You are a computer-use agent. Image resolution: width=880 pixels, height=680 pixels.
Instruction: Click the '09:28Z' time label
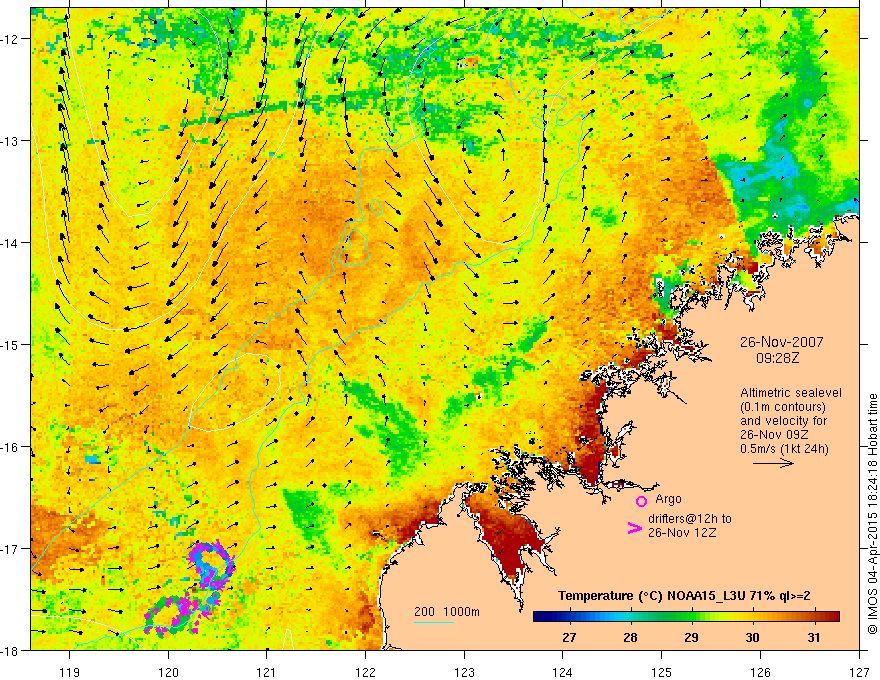(x=777, y=357)
